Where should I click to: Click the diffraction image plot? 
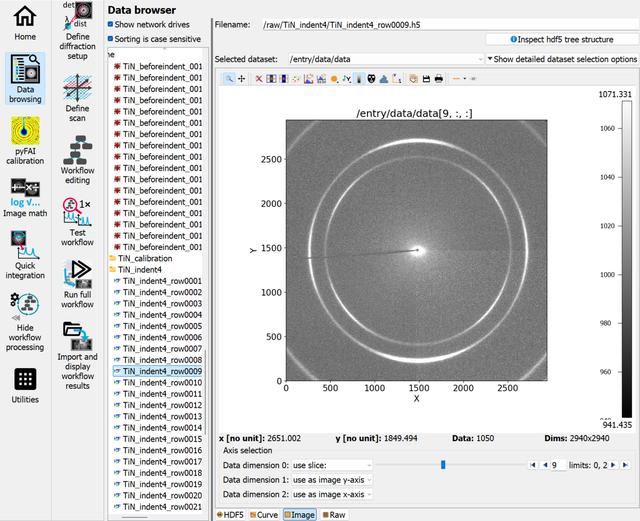(416, 250)
